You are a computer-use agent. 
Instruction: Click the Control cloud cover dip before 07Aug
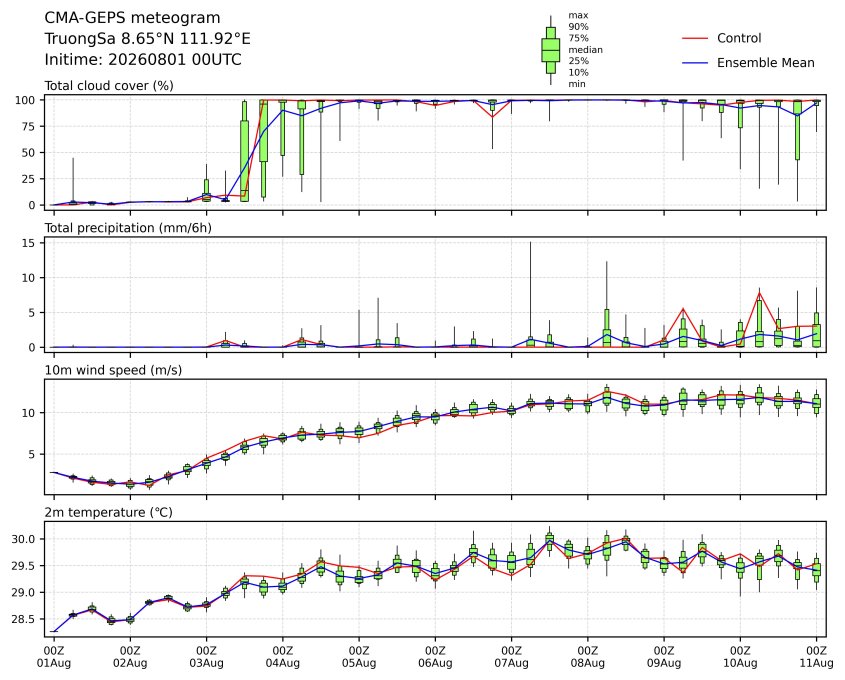pyautogui.click(x=493, y=116)
